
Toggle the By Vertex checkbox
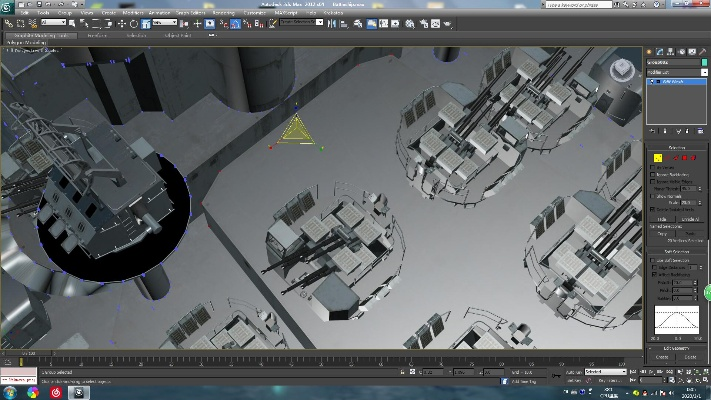click(653, 168)
